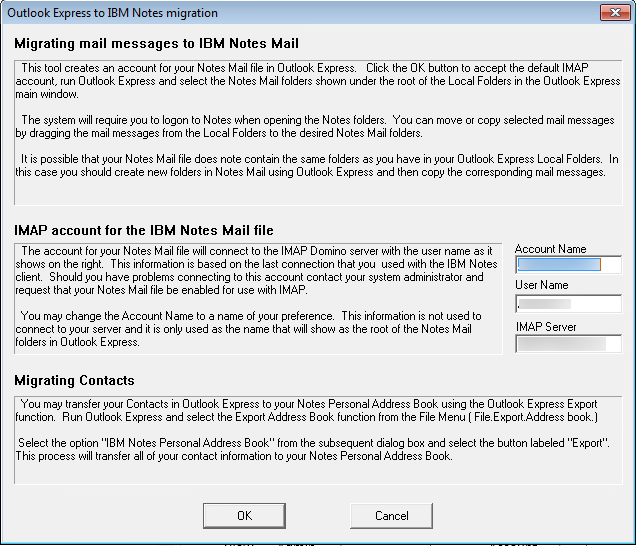Click inside the User Name field
The height and width of the screenshot is (546, 636).
[568, 304]
